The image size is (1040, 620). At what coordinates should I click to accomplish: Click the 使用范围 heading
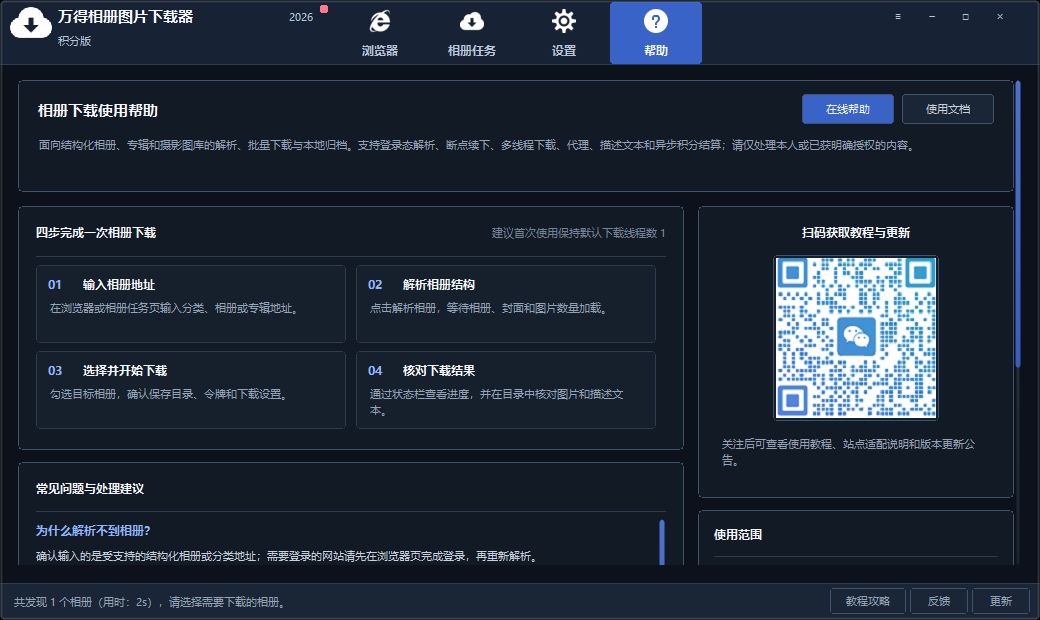click(738, 534)
